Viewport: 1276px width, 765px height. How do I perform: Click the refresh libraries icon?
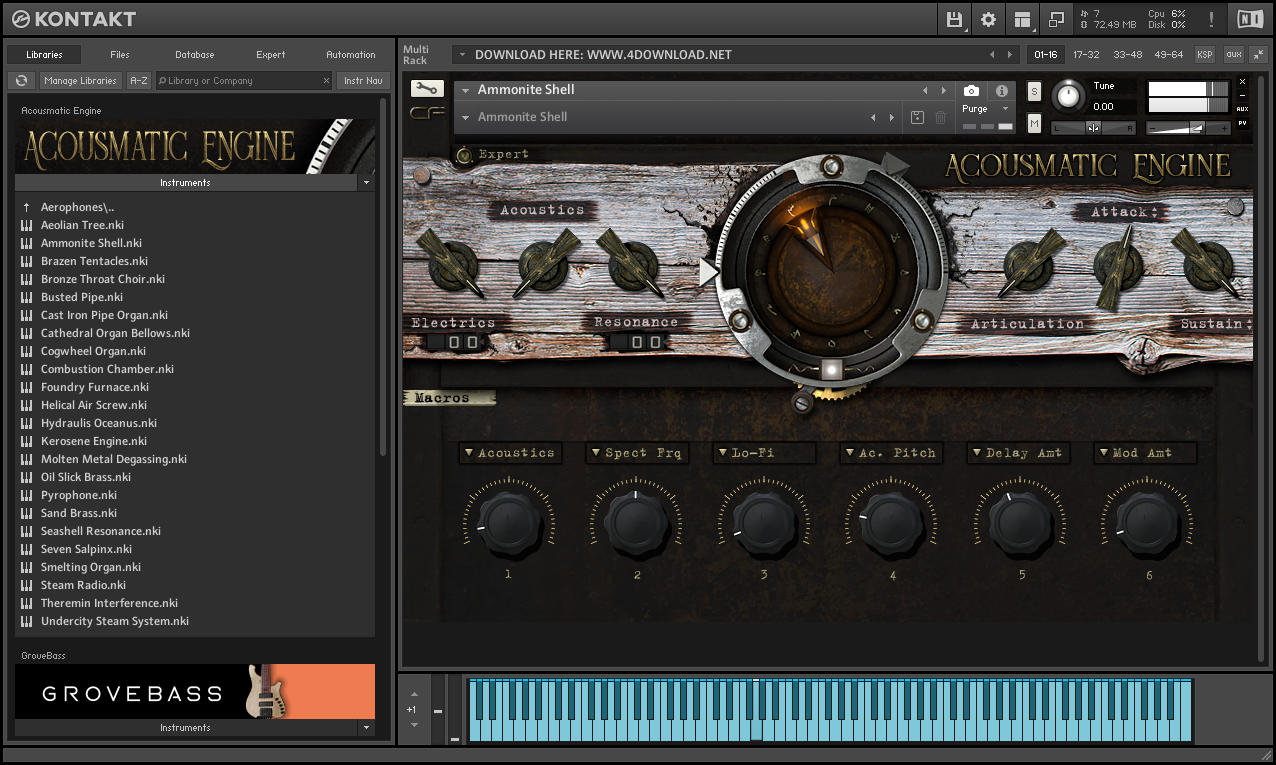21,80
